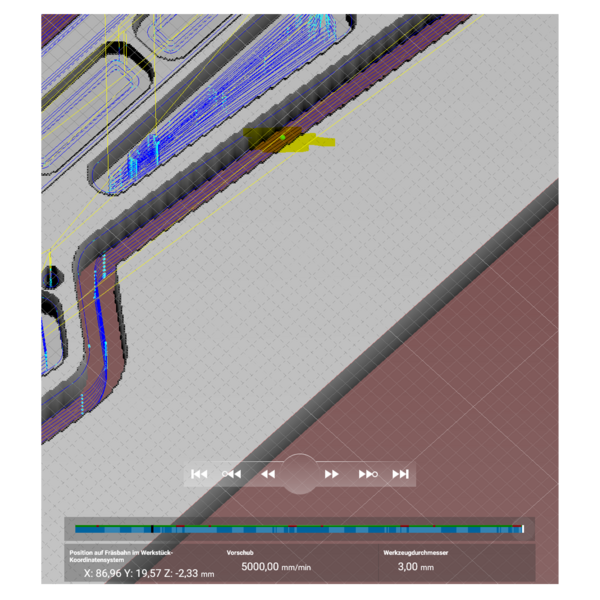Click the black marker on the timeline
This screenshot has width=600, height=600.
[x=152, y=529]
